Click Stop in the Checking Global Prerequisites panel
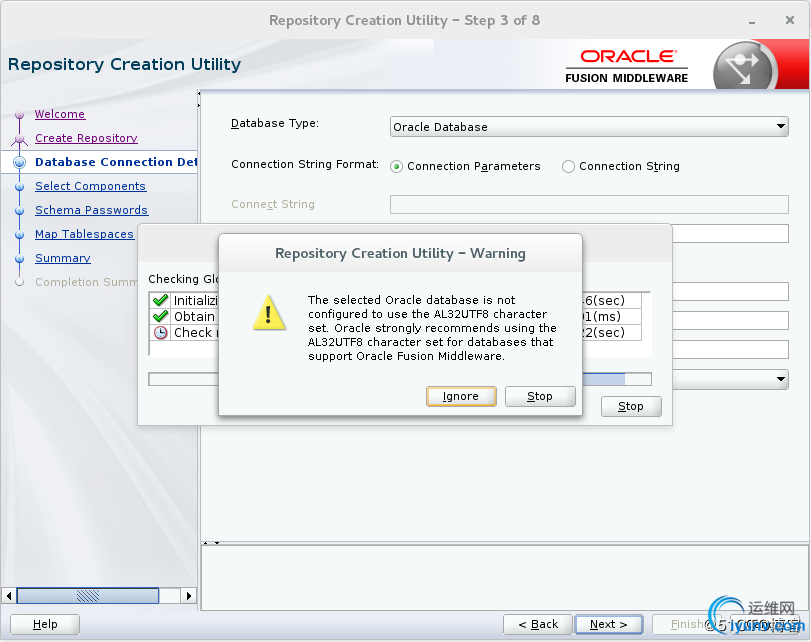 [x=631, y=406]
